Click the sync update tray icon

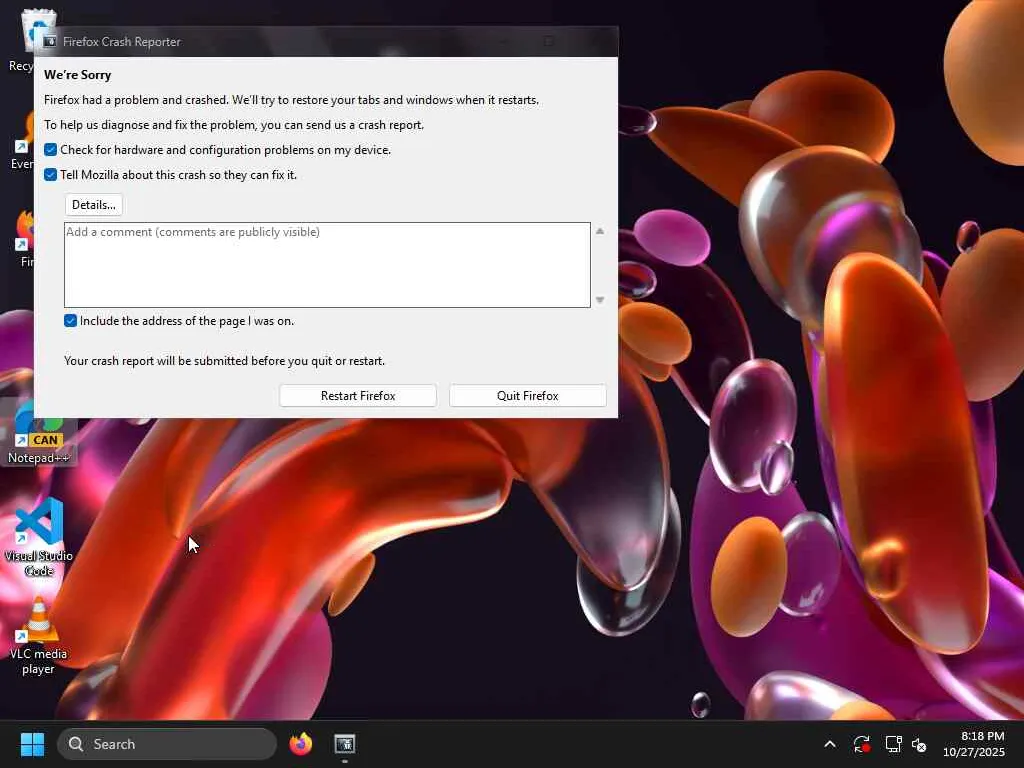pos(861,744)
